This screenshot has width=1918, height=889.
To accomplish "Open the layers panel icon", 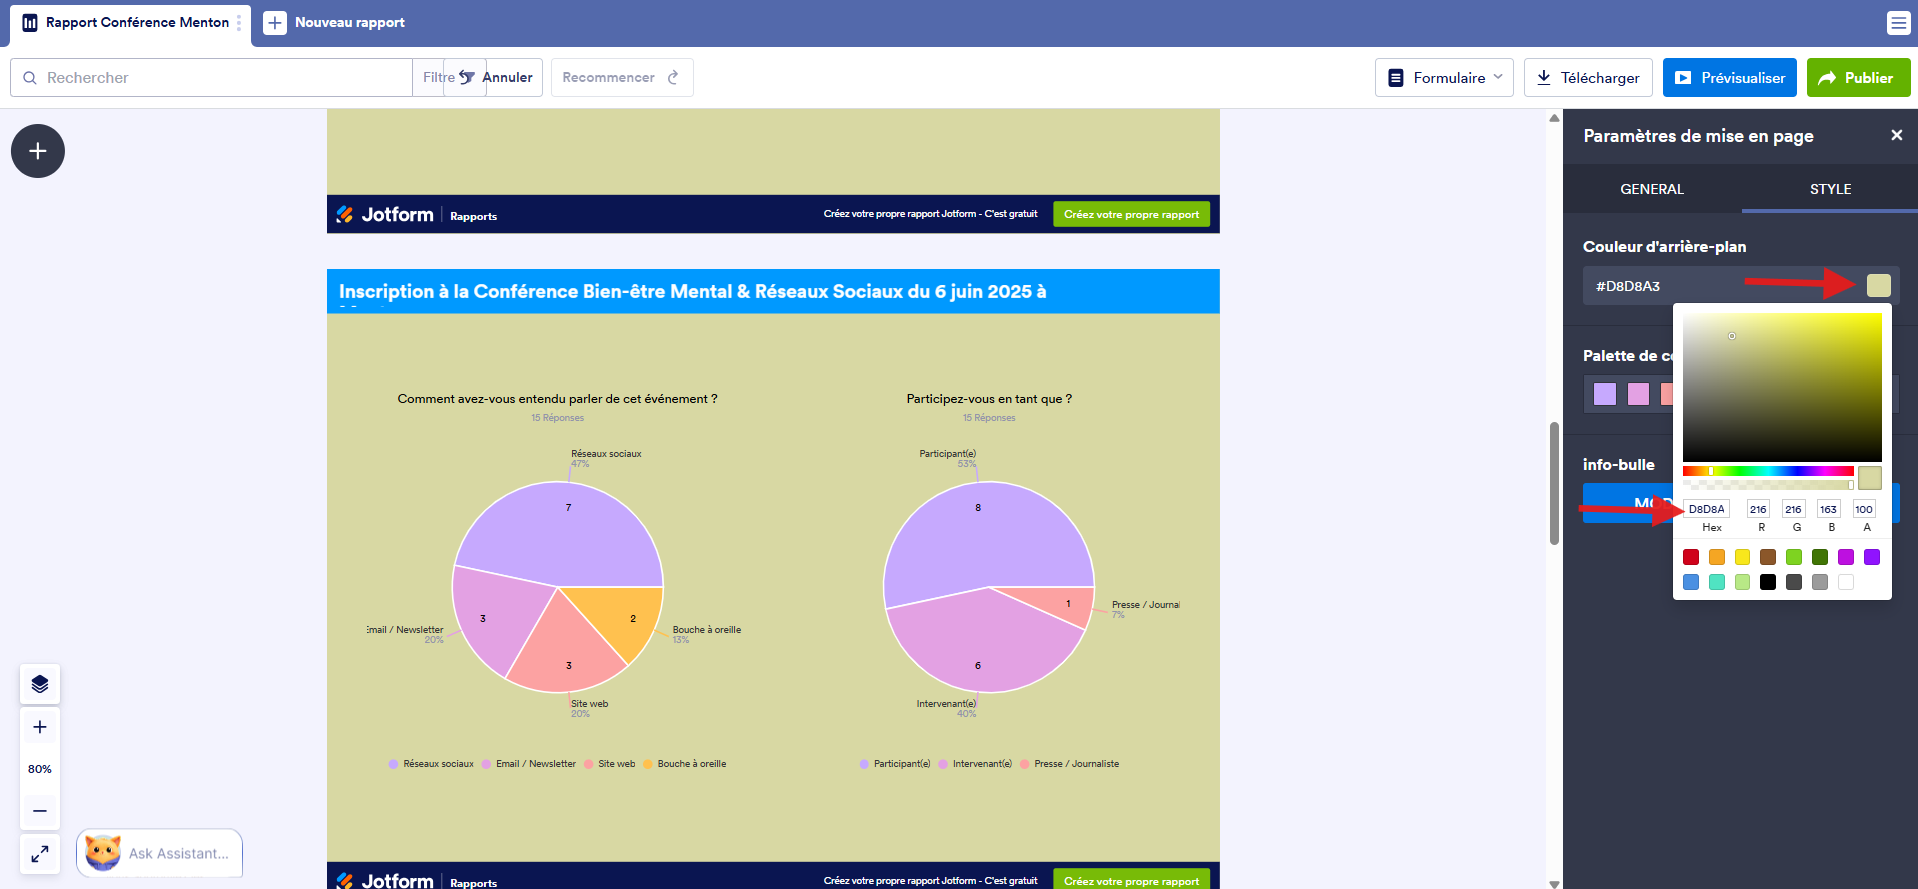I will 40,684.
